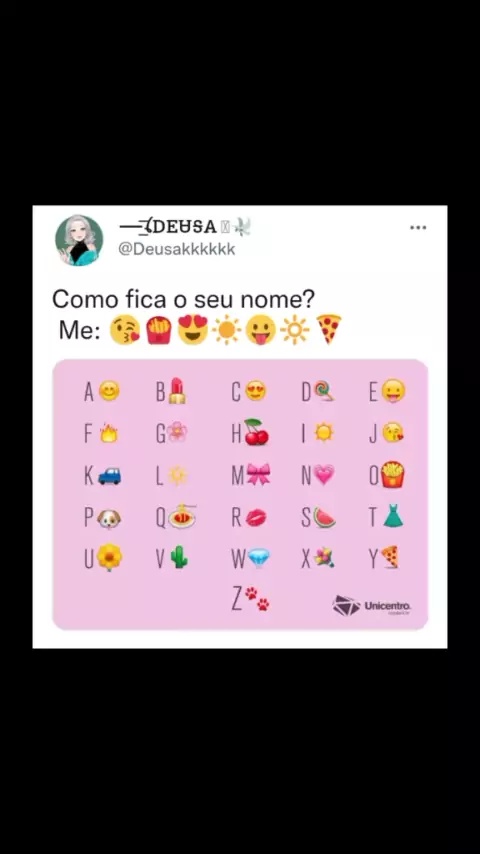Click the Unicentro logo

(372, 606)
